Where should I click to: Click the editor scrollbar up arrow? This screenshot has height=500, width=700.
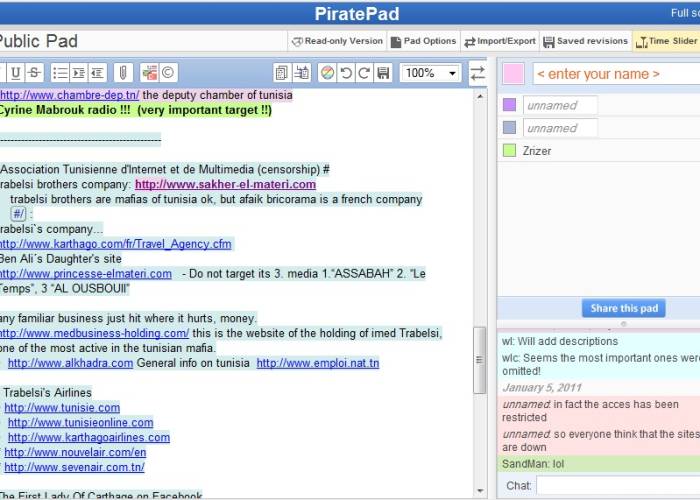point(480,96)
